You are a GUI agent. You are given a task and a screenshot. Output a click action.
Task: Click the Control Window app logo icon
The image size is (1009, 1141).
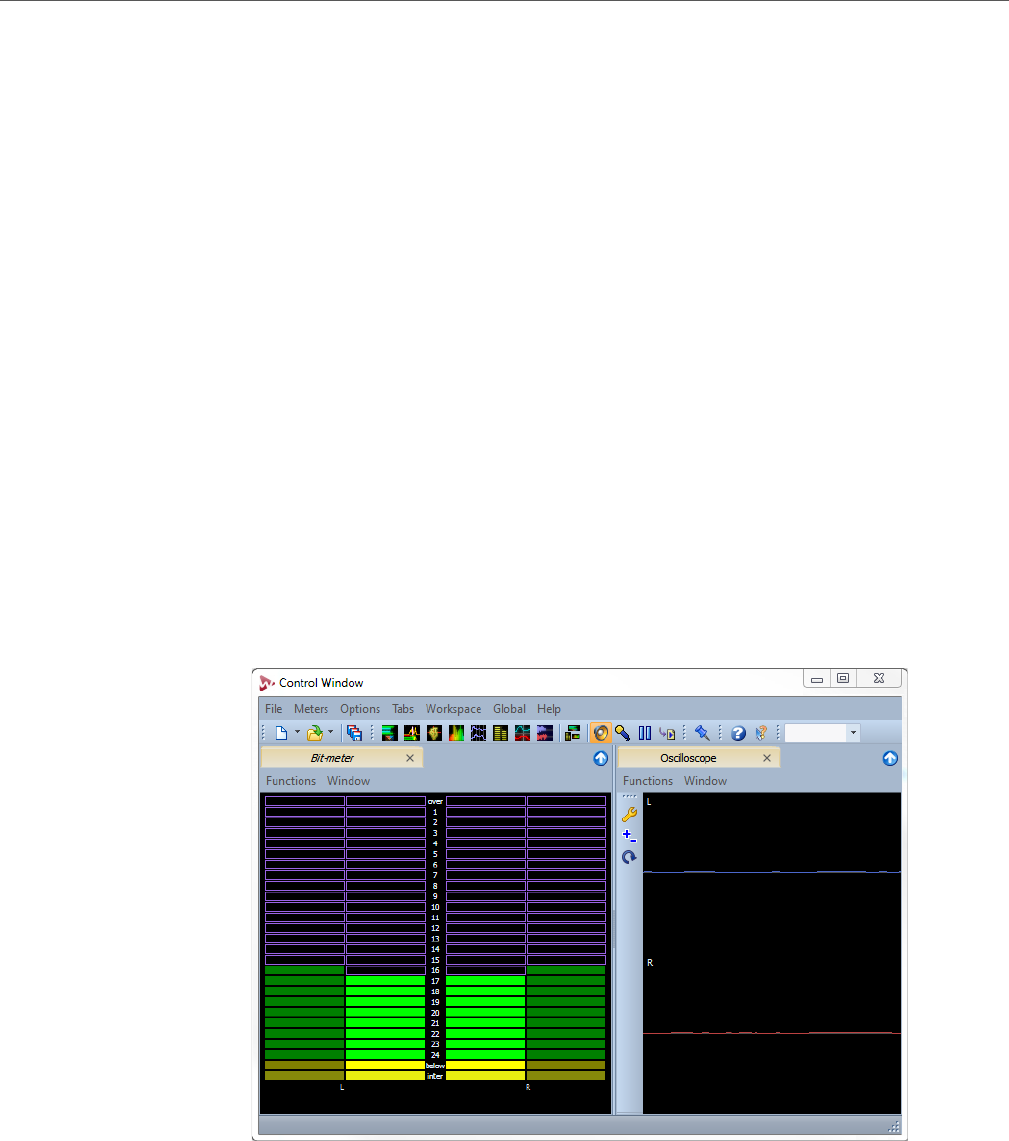tap(267, 683)
